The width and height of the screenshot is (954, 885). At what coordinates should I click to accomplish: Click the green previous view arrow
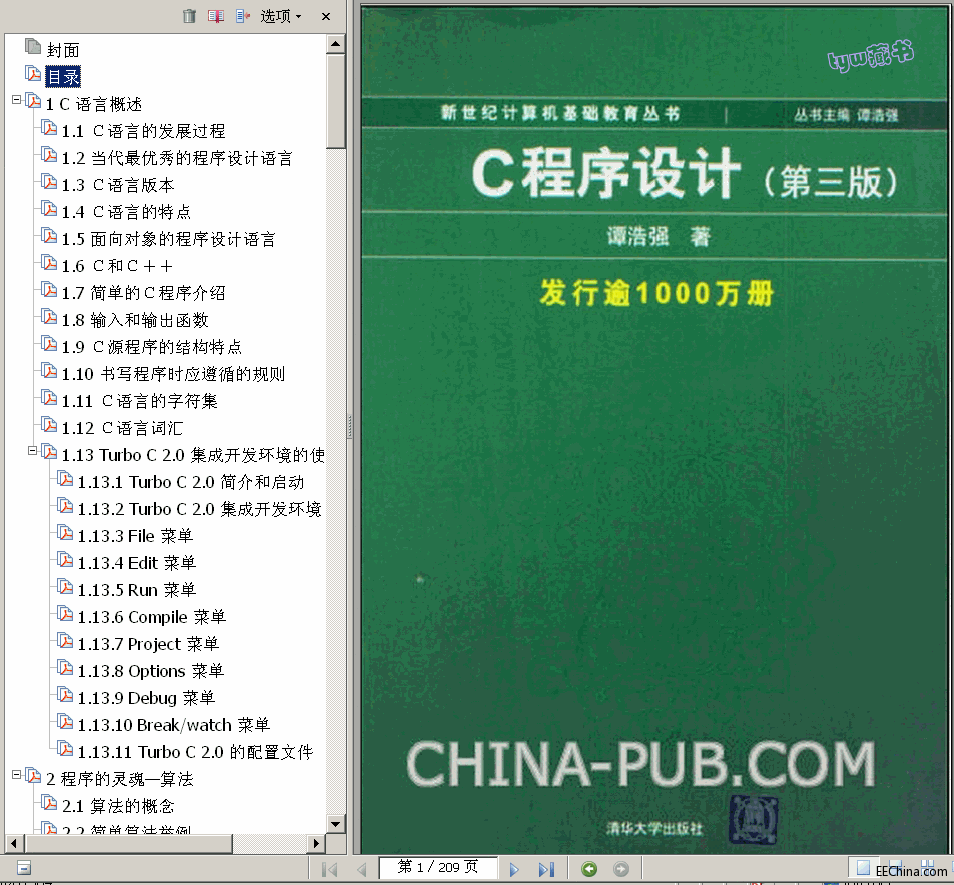point(589,868)
